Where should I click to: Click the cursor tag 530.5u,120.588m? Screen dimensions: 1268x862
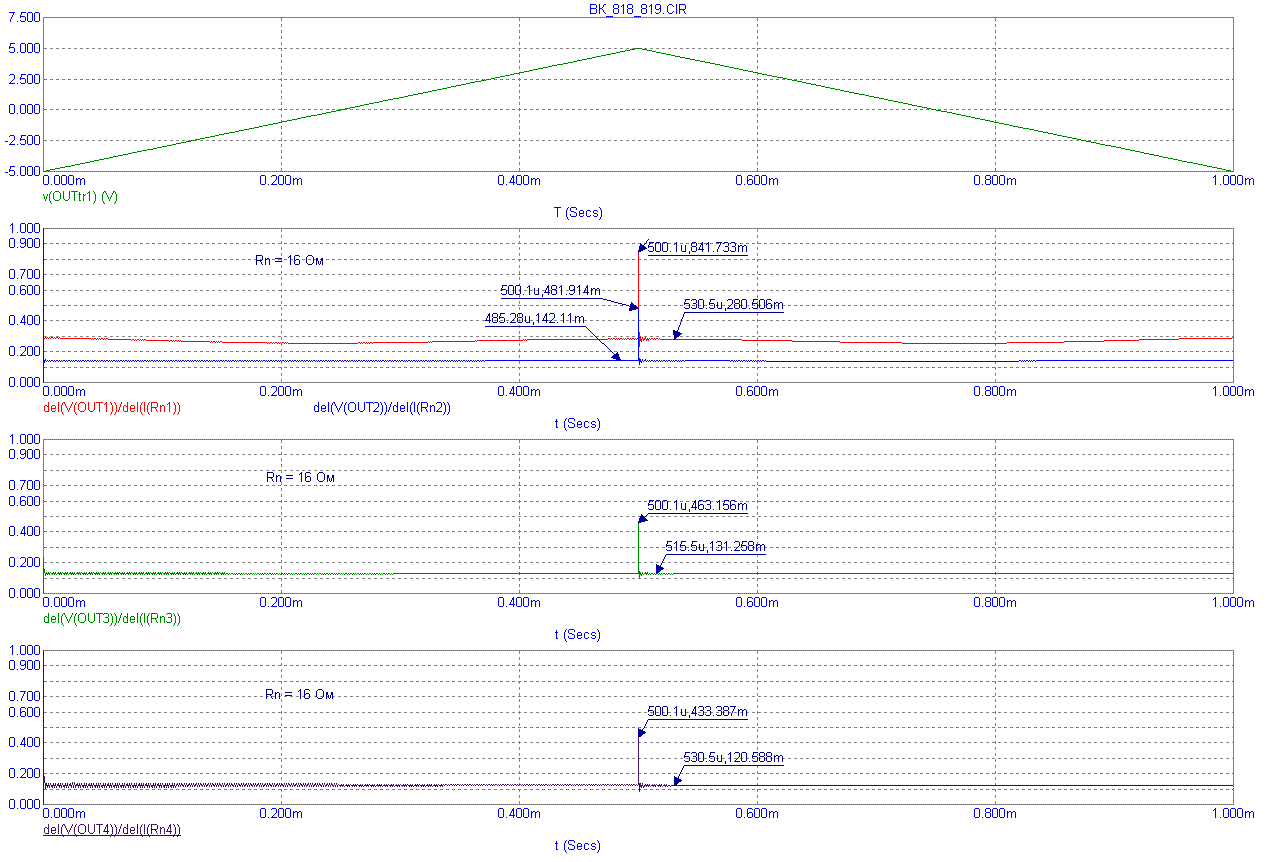733,758
